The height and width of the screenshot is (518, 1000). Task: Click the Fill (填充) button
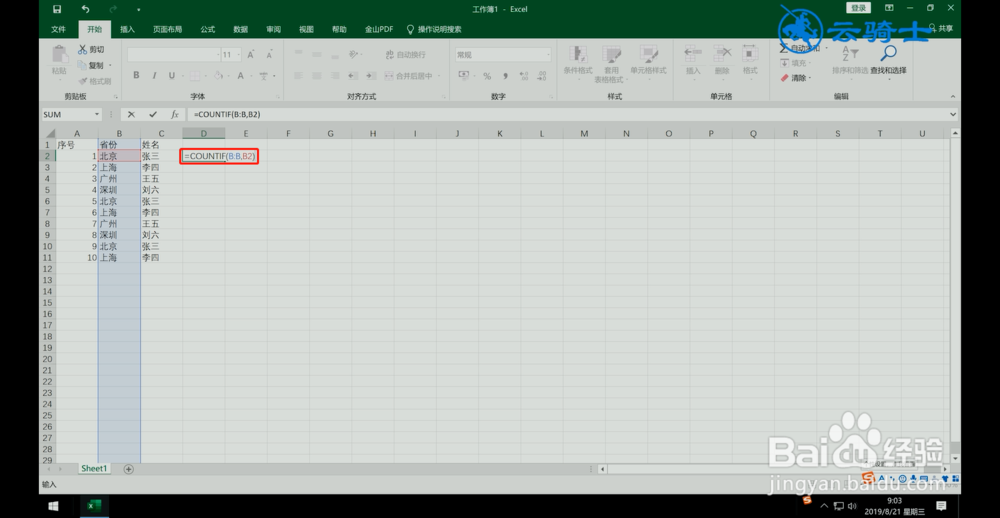click(793, 63)
